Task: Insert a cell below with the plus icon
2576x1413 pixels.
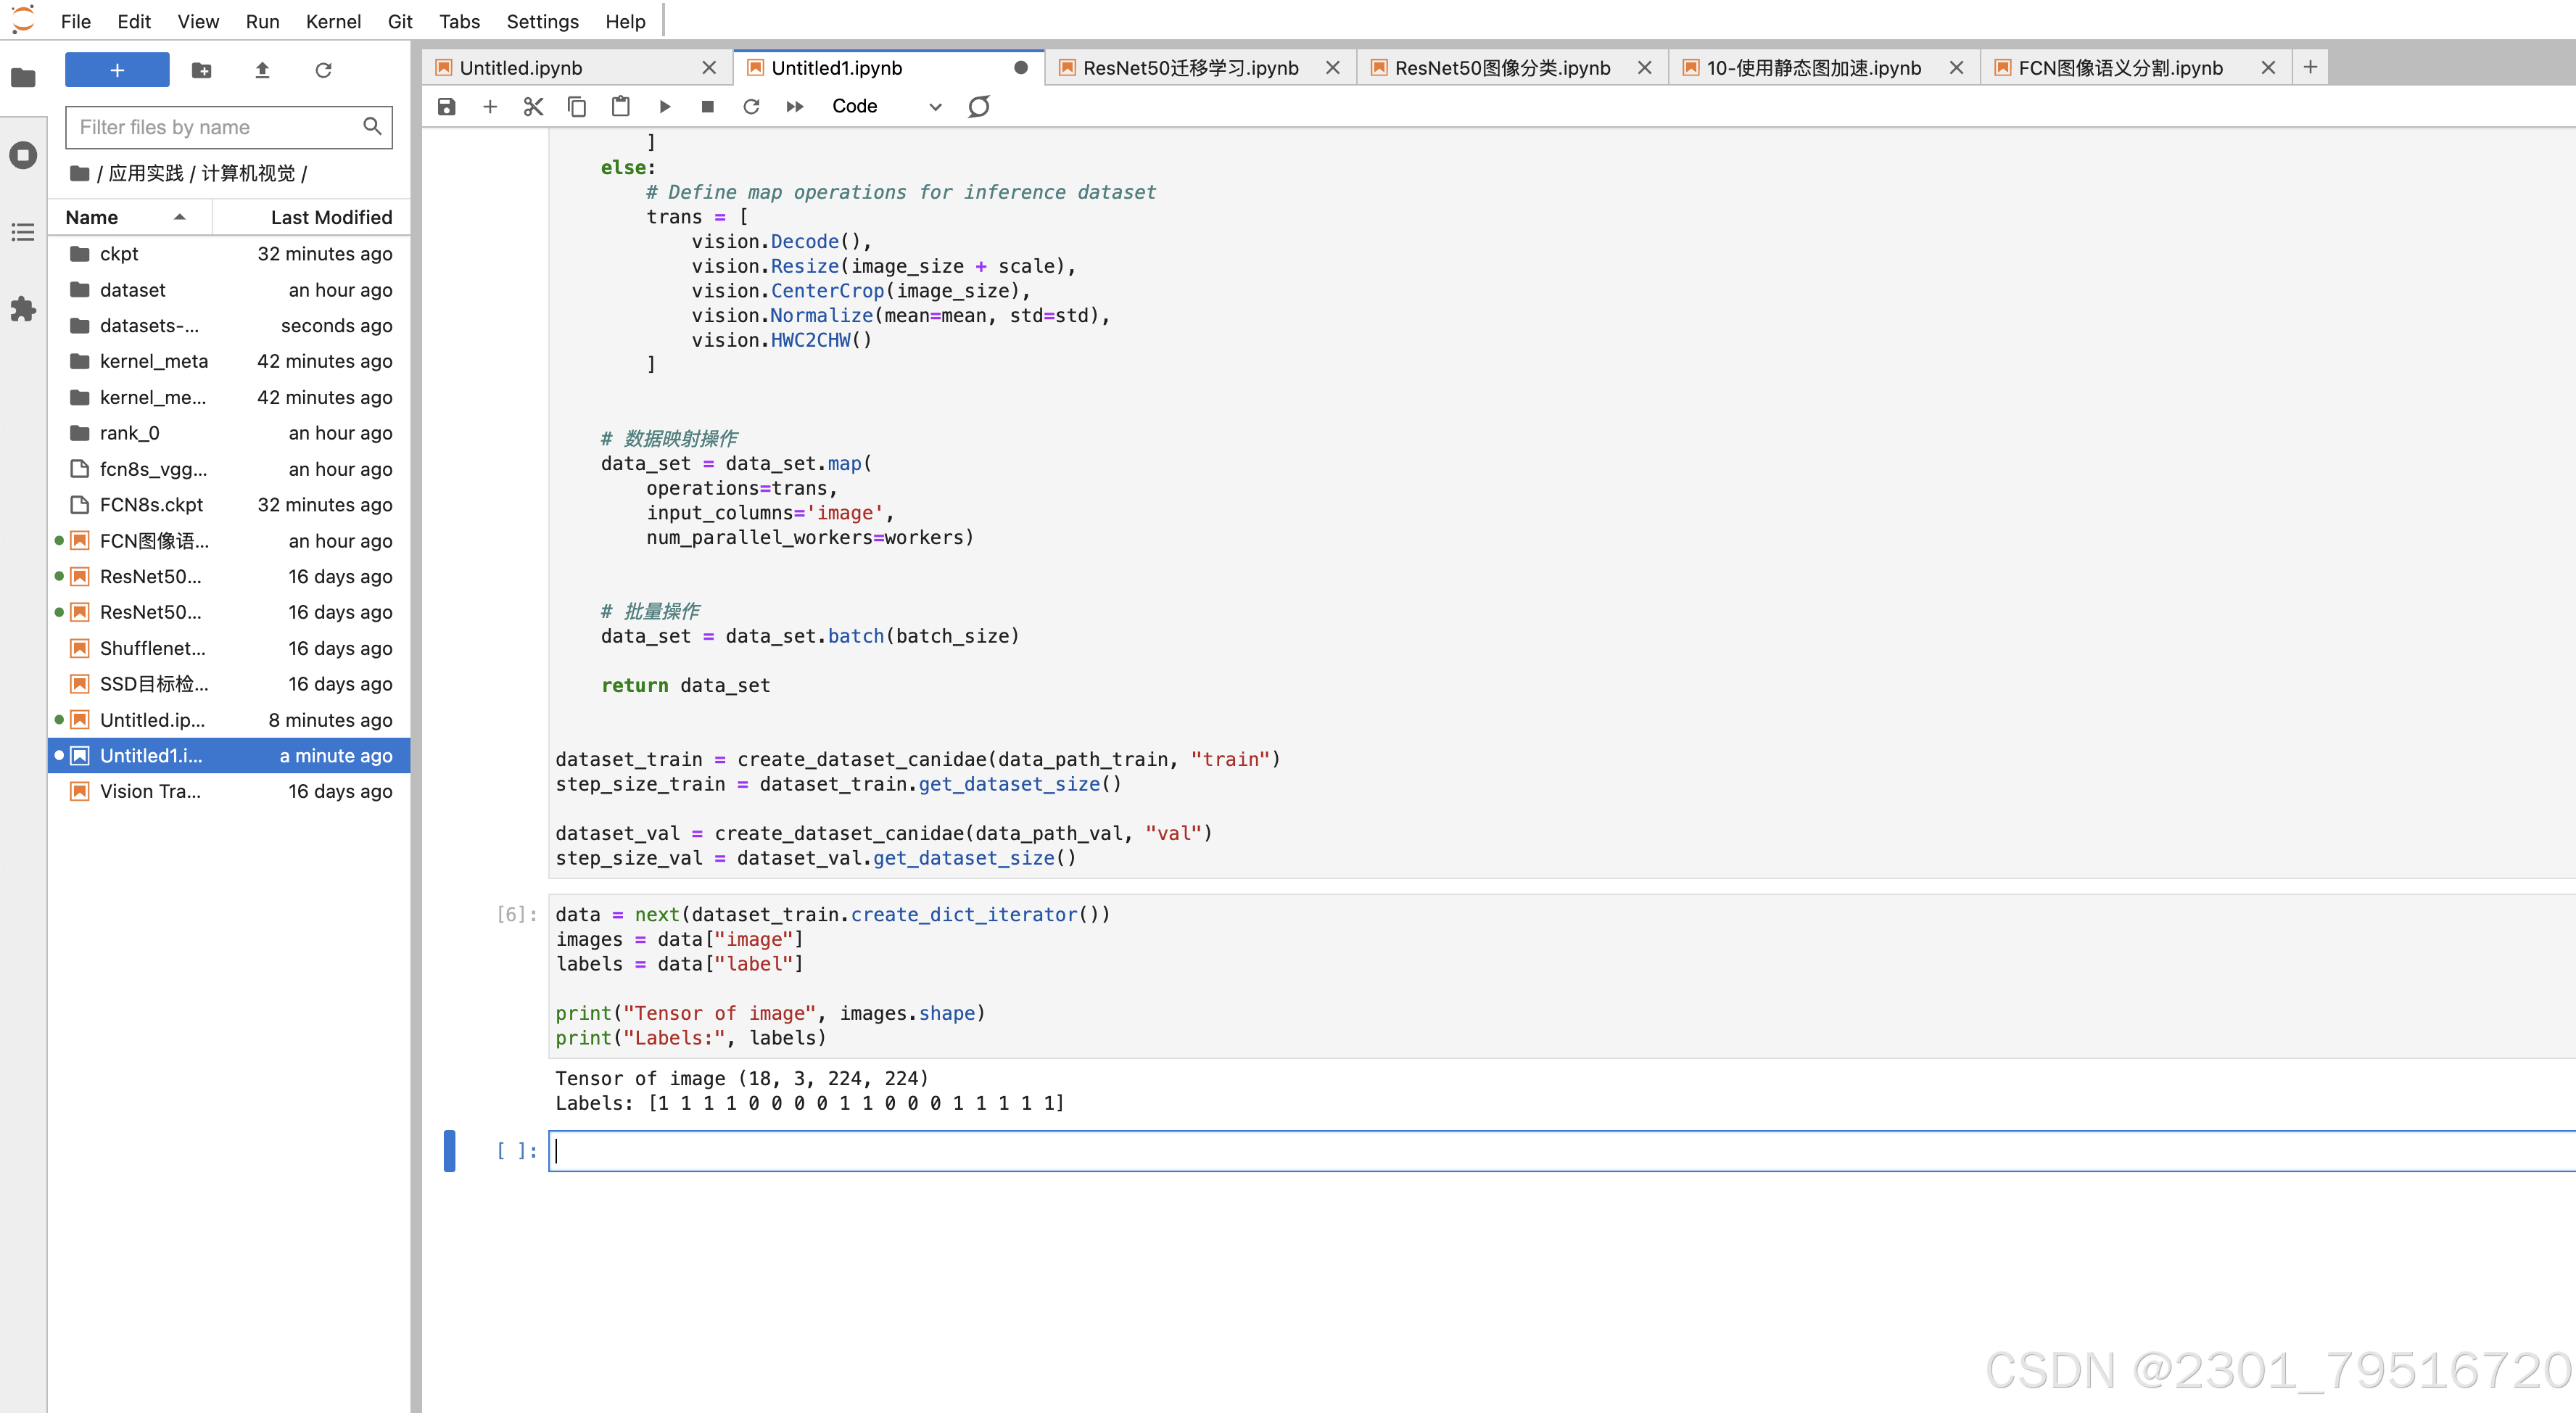Action: pos(490,106)
